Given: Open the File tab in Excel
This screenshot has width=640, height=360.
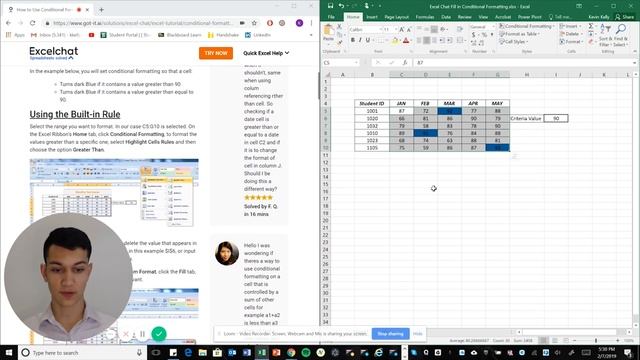Looking at the screenshot, I should (x=331, y=17).
